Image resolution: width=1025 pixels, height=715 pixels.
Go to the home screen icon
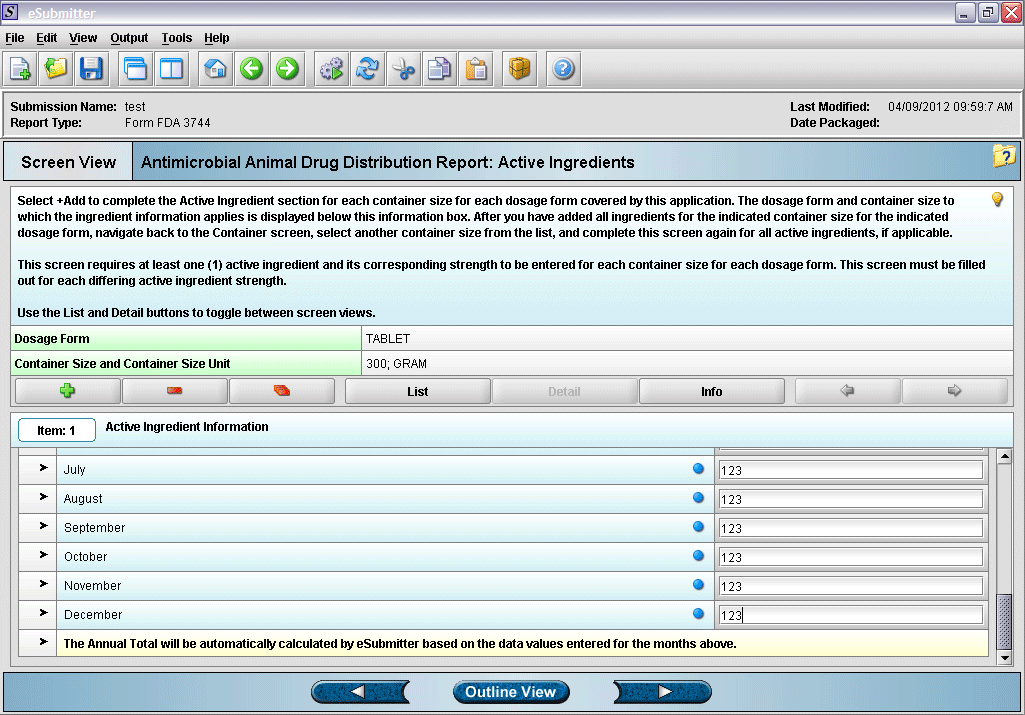(216, 69)
